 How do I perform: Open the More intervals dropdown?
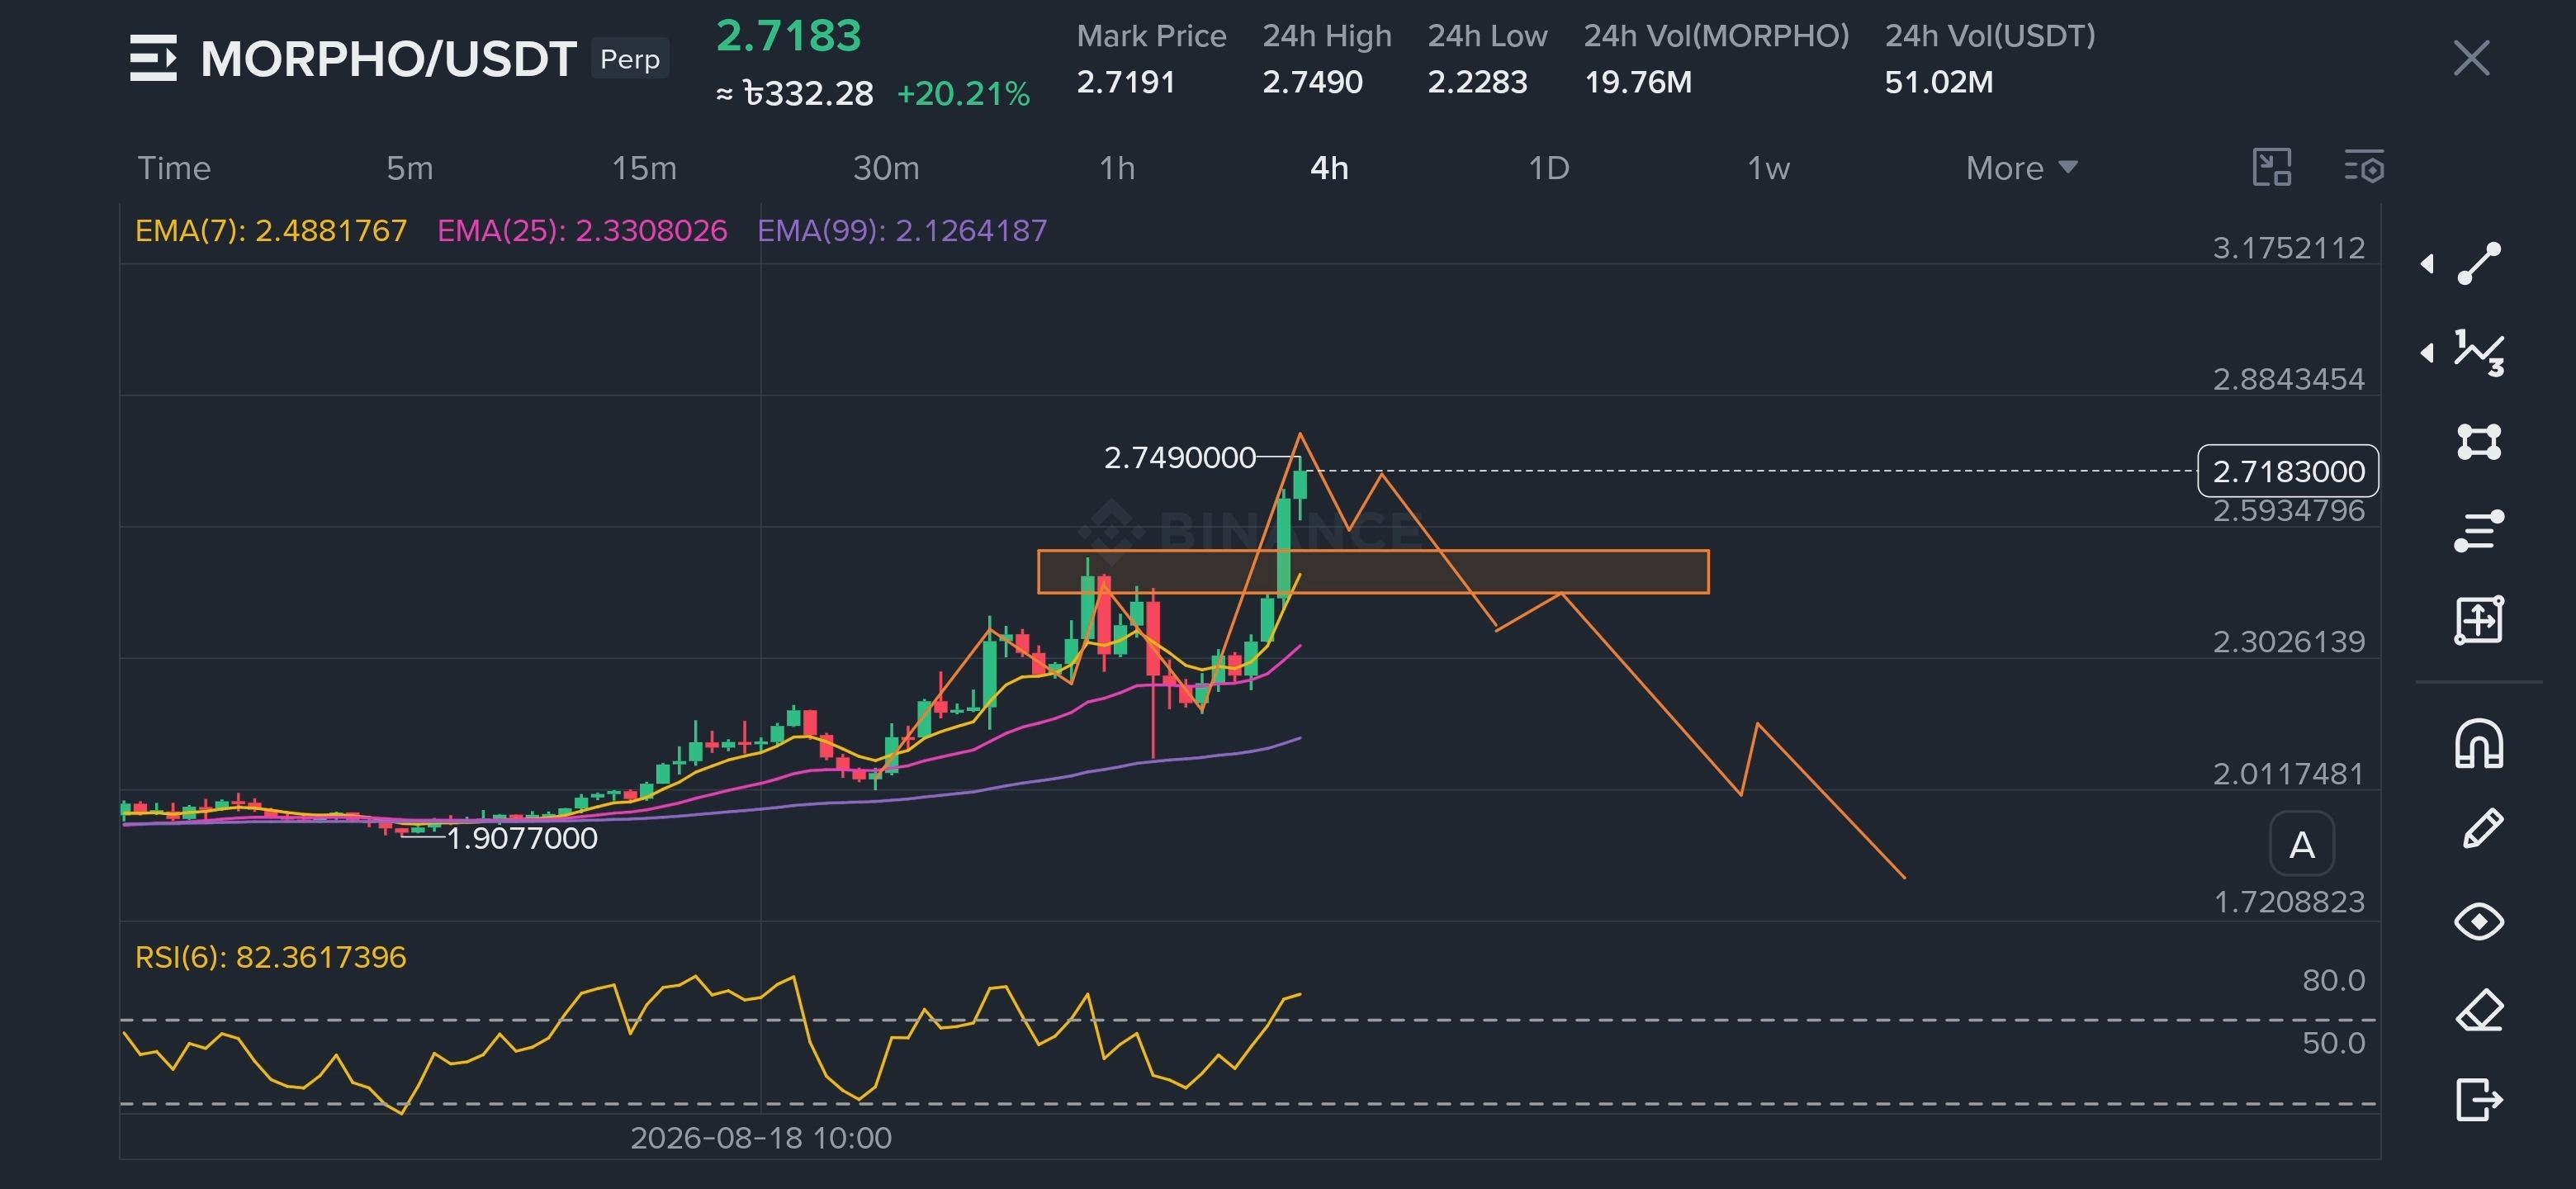point(2022,168)
